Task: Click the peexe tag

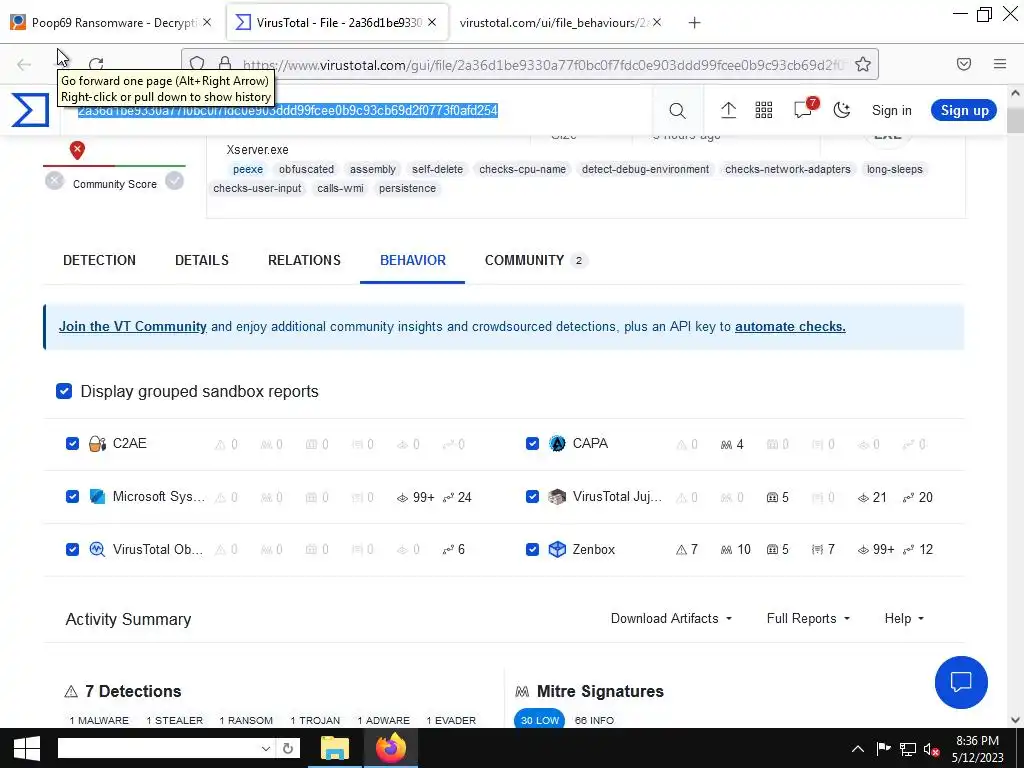Action: 248,169
